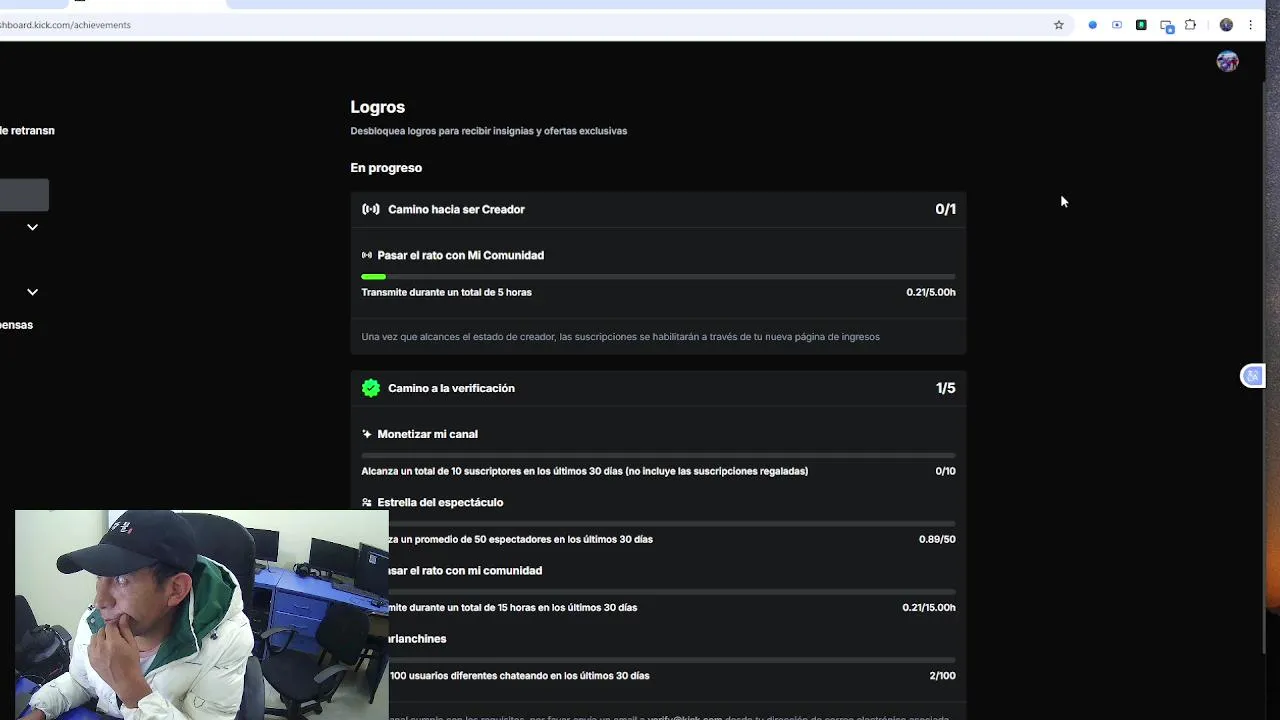The height and width of the screenshot is (720, 1280).
Task: Click the 0.21/5.00h progress value
Action: point(931,292)
